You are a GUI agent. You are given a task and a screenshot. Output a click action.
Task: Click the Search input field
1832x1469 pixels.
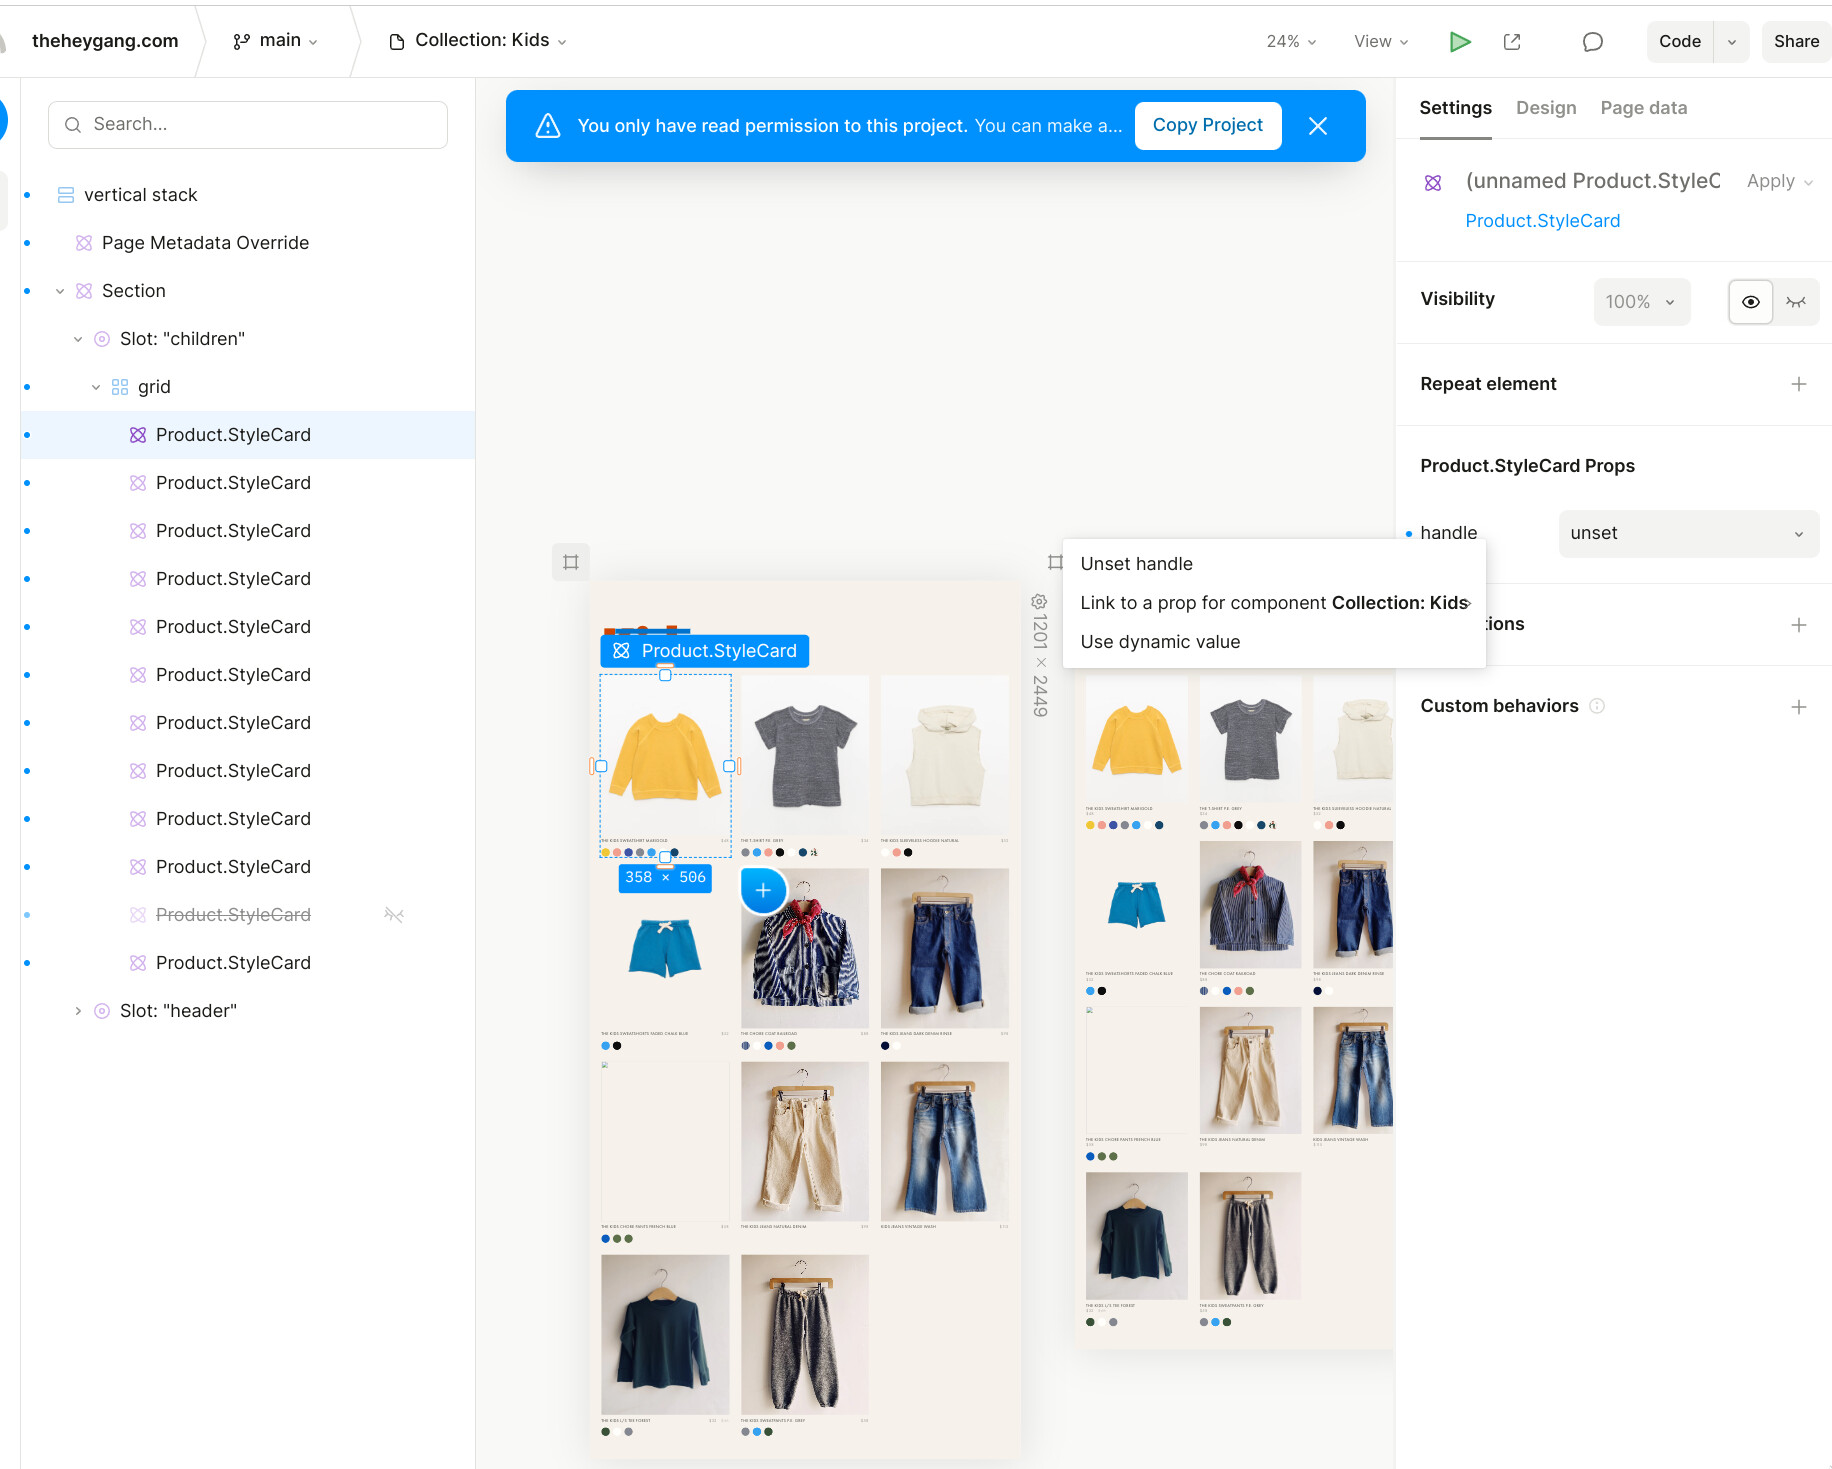(x=248, y=124)
